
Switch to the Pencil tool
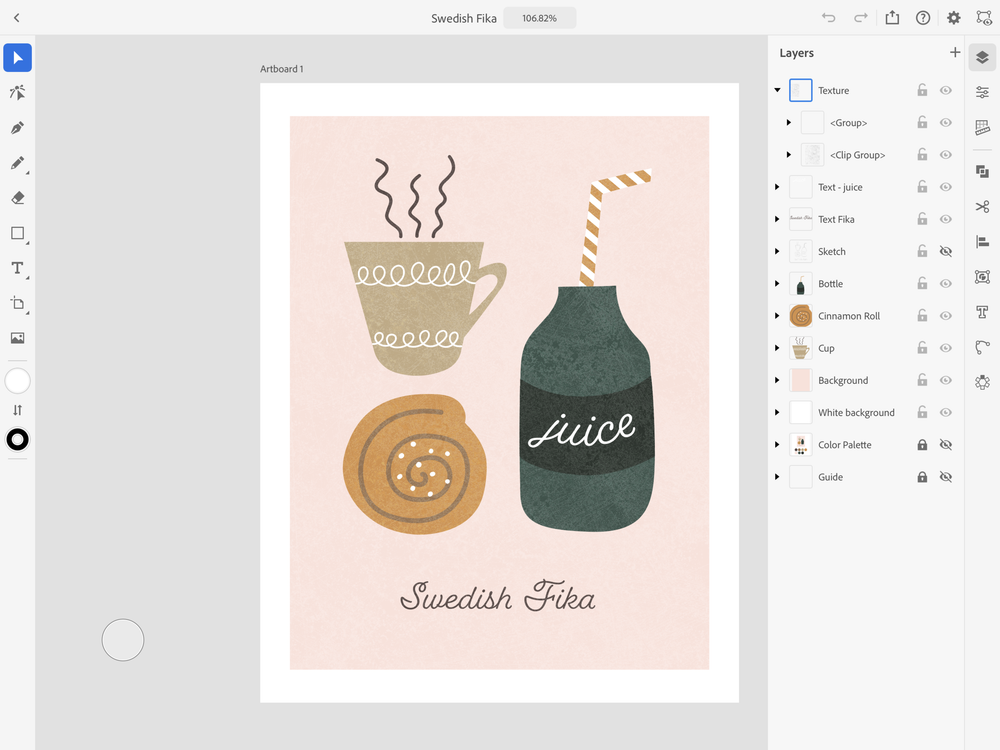pos(17,164)
